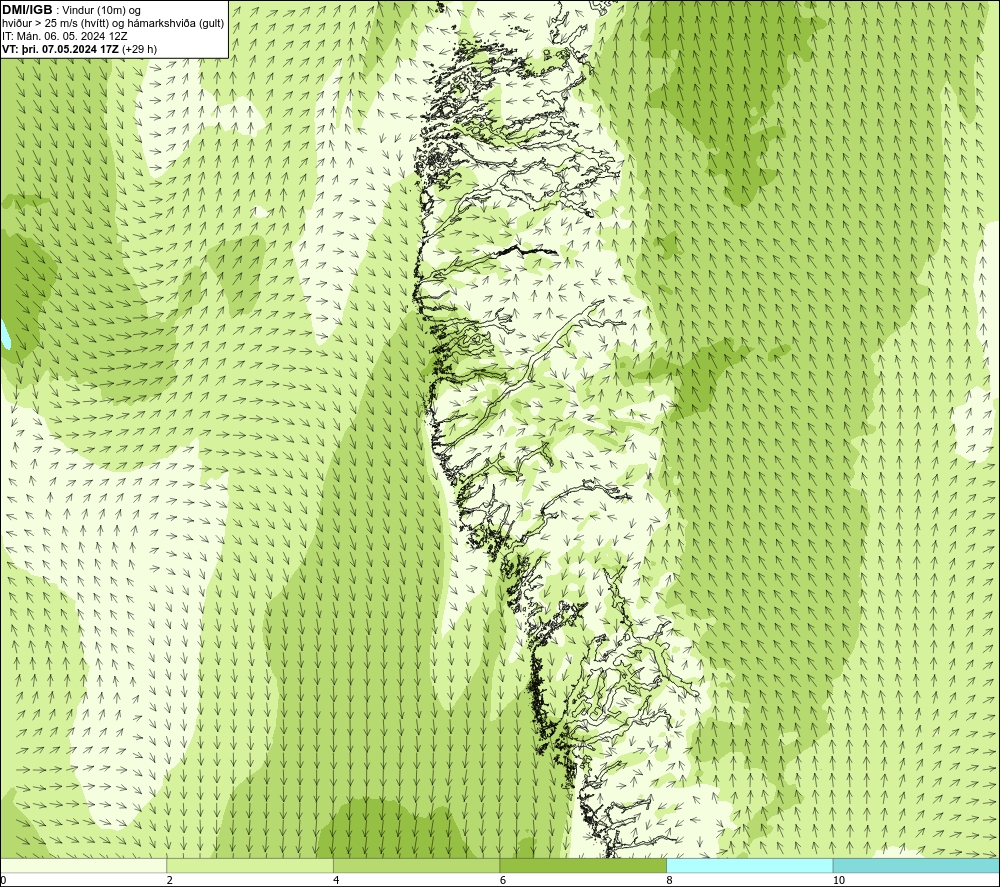Click the teal swatch above 10 m/s

click(x=916, y=865)
